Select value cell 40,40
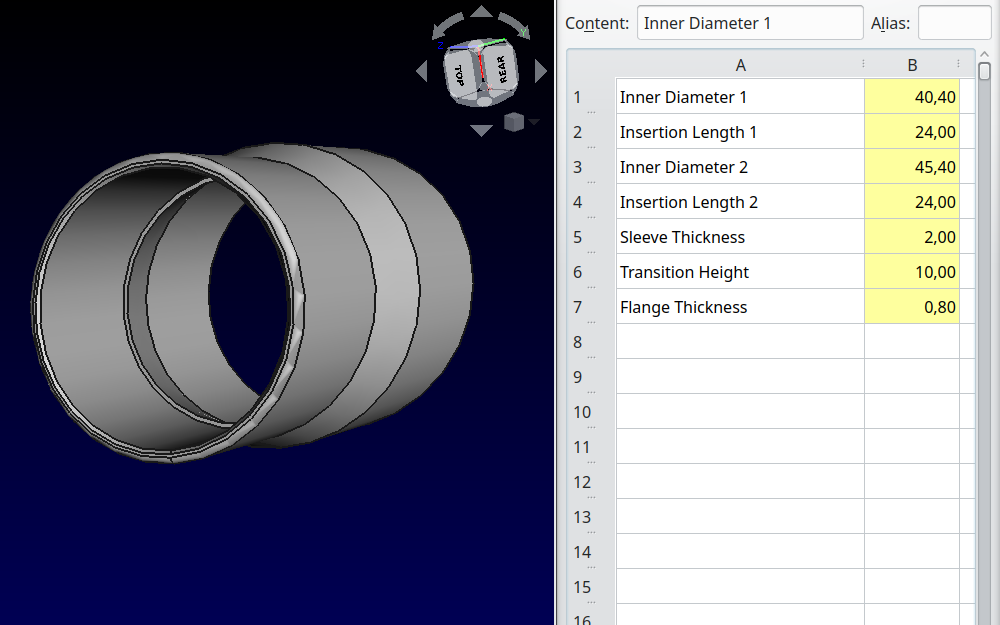This screenshot has width=1000, height=625. tap(912, 96)
